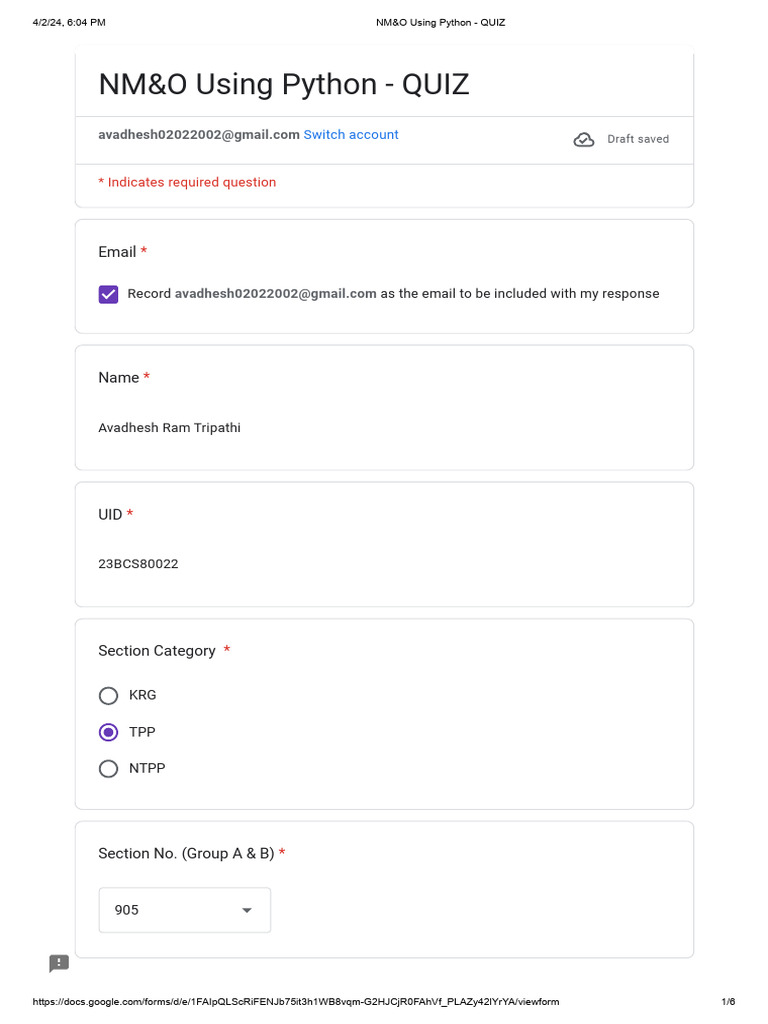Click the Google Forms URL in the footer

(296, 1002)
